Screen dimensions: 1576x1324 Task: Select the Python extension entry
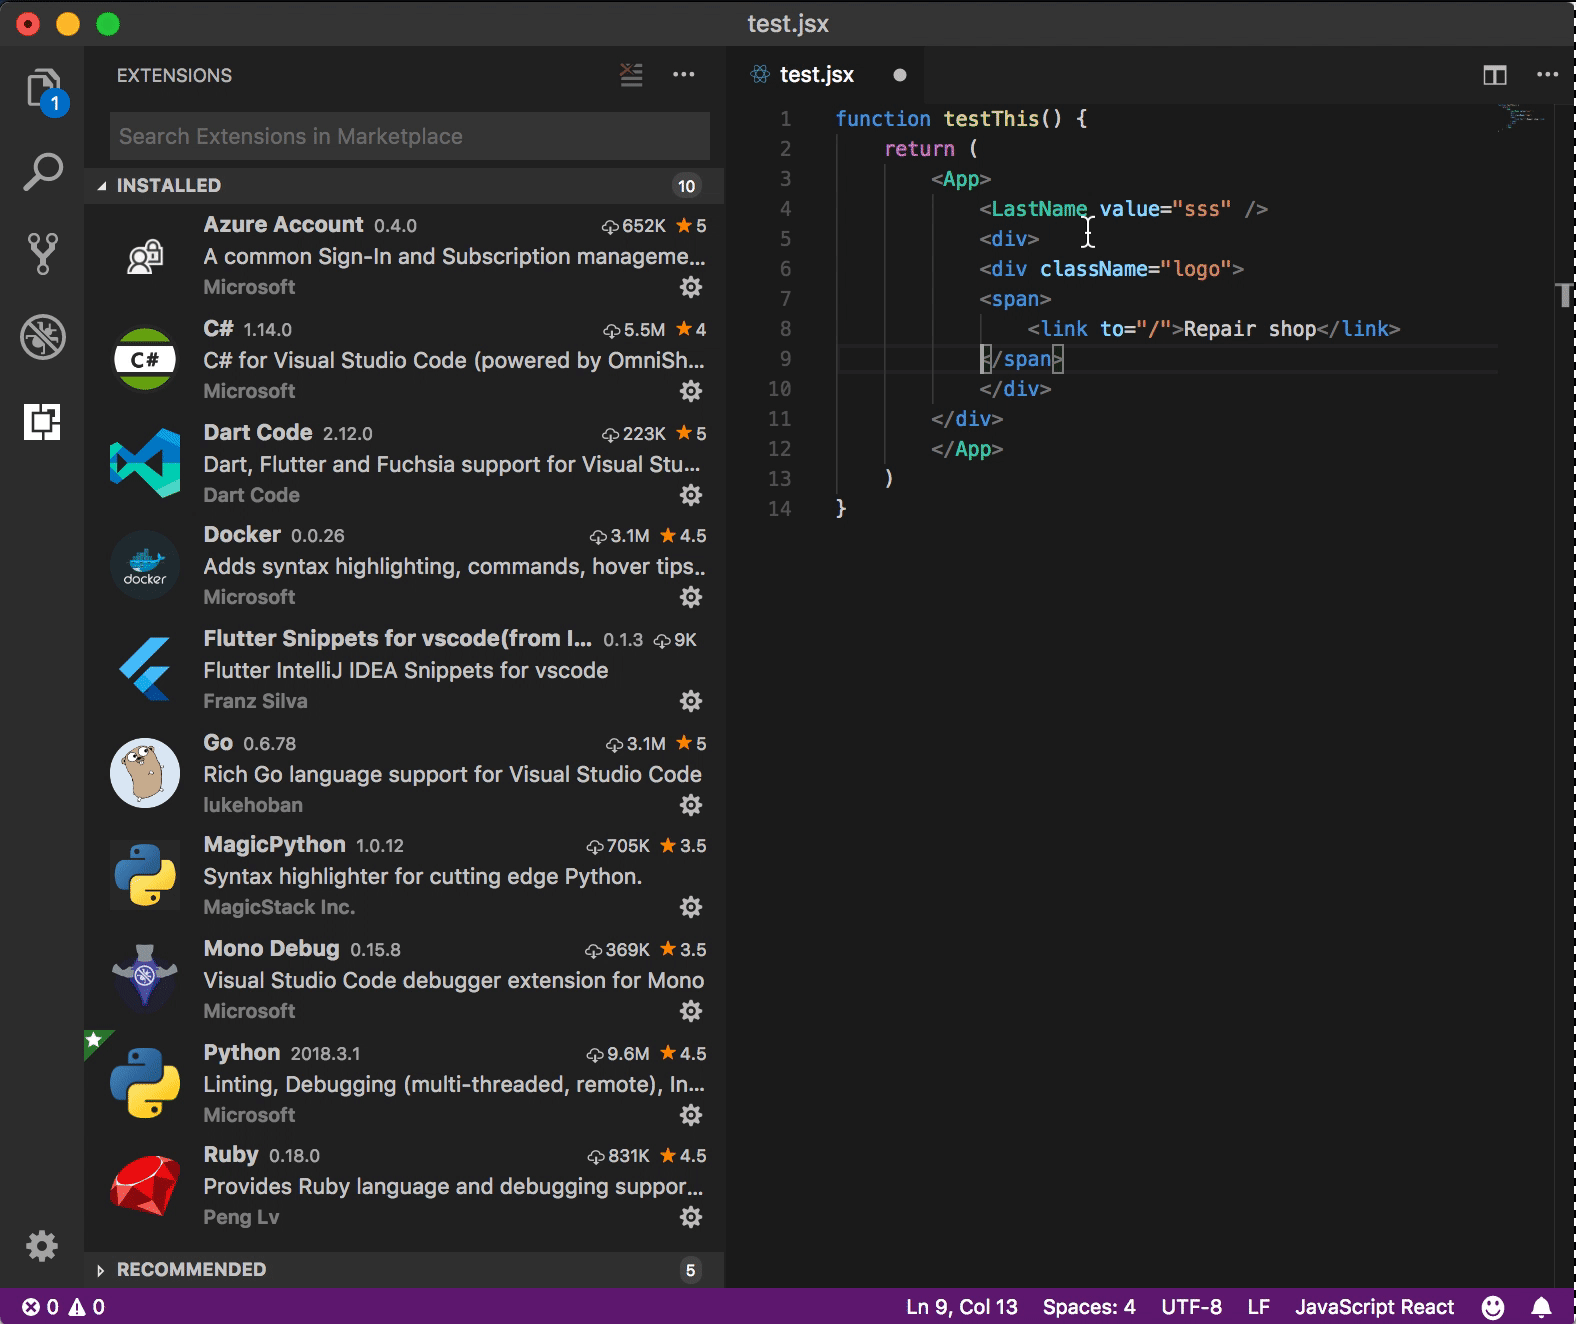[x=404, y=1084]
